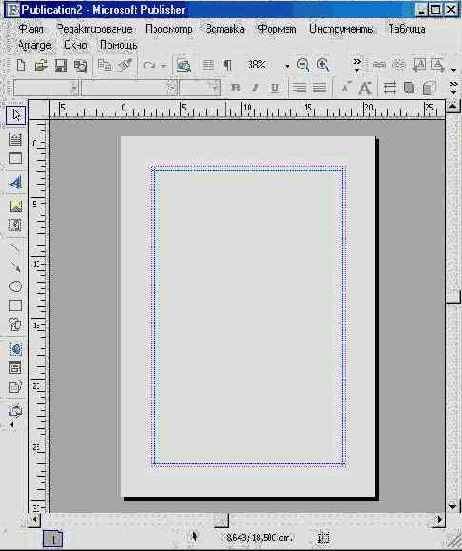Toggle Underline formatting
Viewport: 462px width, 551px height.
pos(275,87)
